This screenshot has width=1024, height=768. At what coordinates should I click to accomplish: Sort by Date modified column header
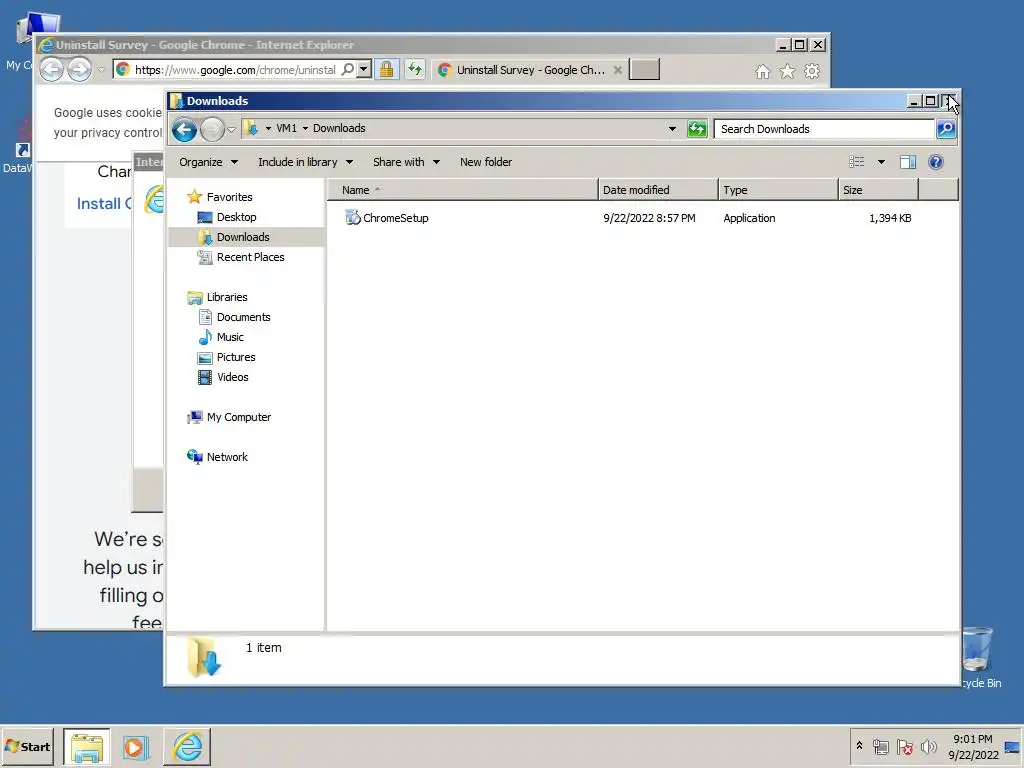click(x=658, y=190)
